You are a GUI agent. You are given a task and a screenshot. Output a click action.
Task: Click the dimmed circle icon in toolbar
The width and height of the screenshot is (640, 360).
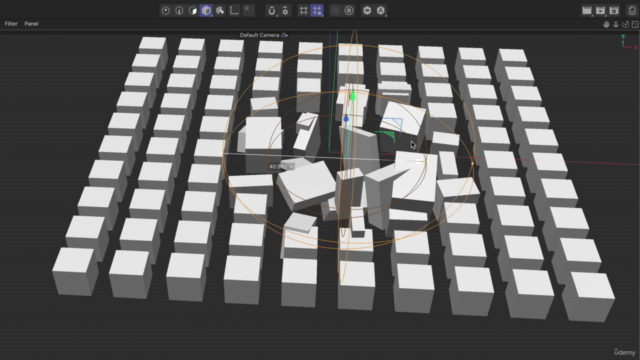point(335,11)
